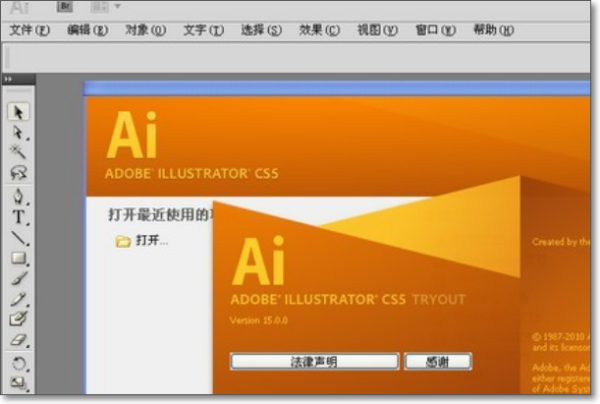The image size is (600, 404).
Task: Select the Selection tool (black arrow)
Action: tap(18, 112)
